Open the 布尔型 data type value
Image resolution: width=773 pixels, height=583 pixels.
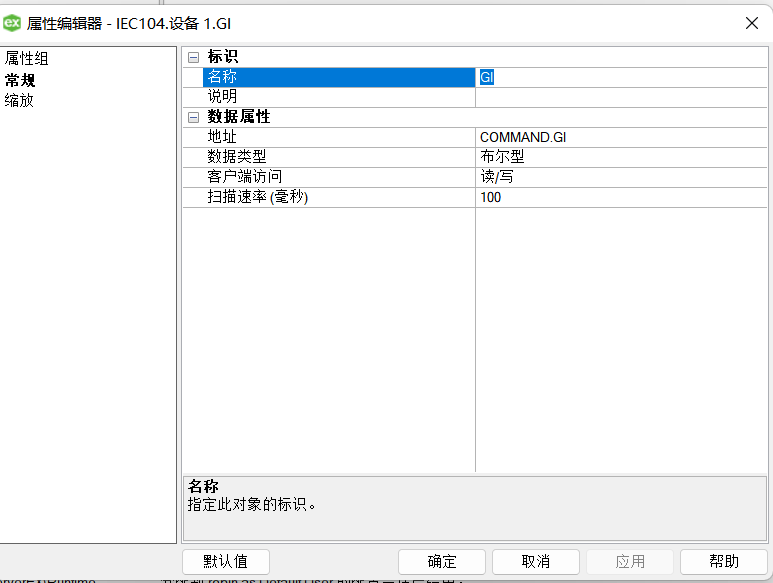[620, 157]
